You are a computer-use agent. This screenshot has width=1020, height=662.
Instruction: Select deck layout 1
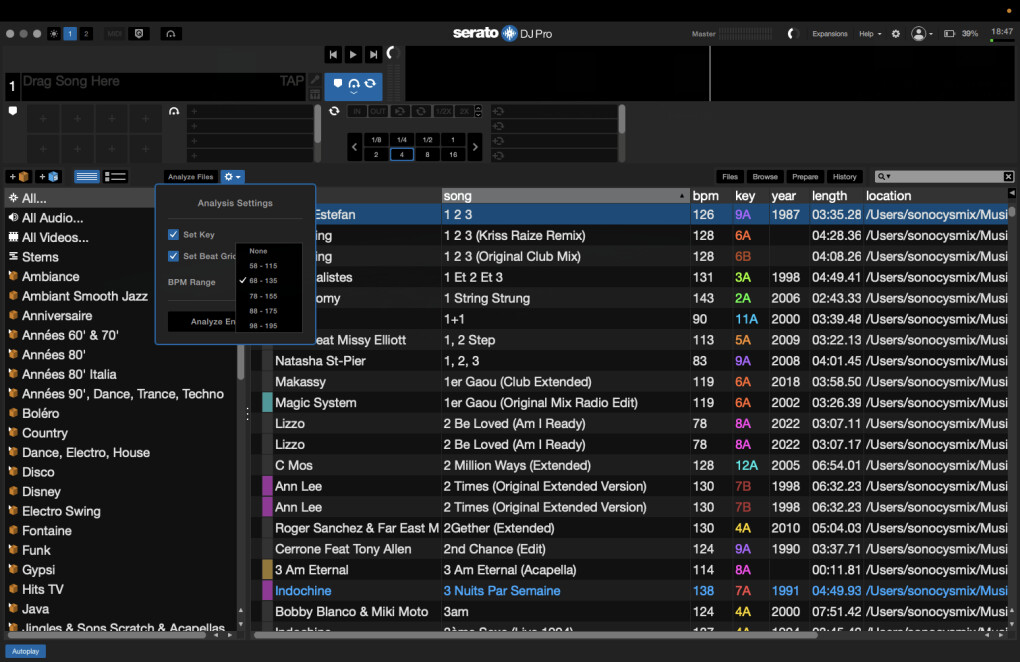(70, 34)
